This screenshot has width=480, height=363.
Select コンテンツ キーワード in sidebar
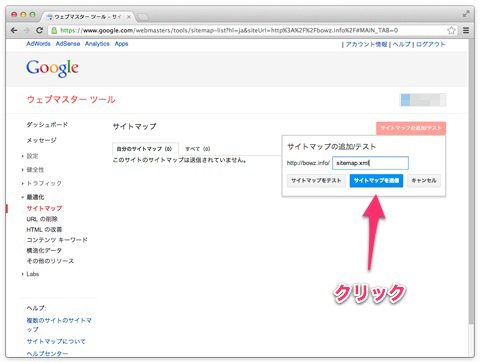click(57, 240)
